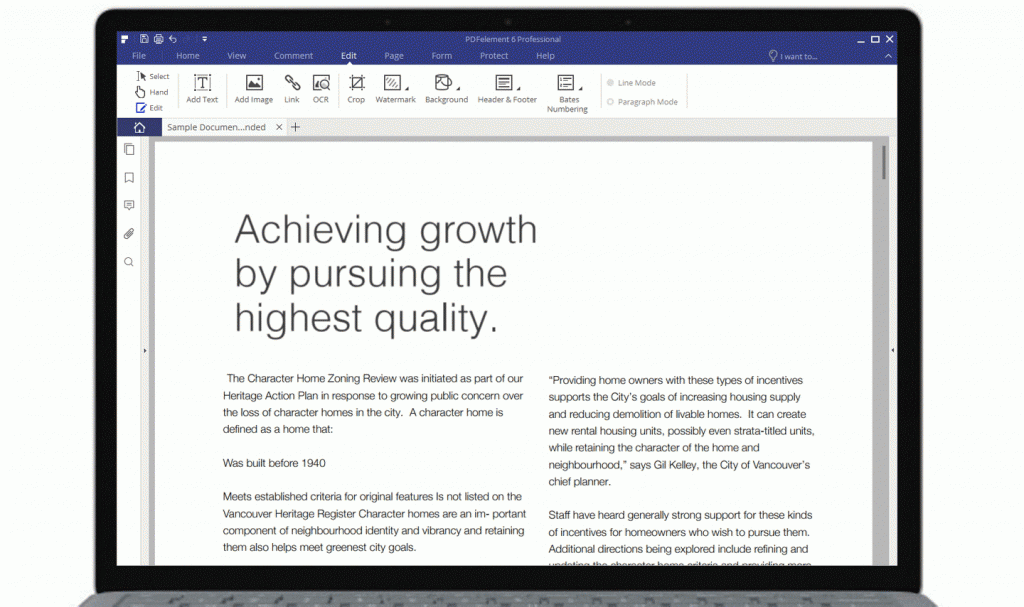The image size is (1024, 607).
Task: Open the comments panel
Action: click(x=129, y=205)
